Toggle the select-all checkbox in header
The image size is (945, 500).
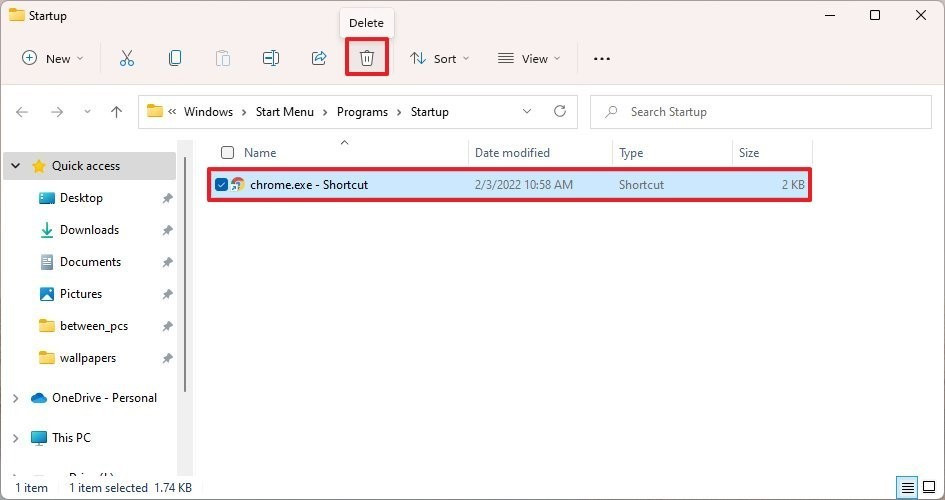tap(227, 153)
